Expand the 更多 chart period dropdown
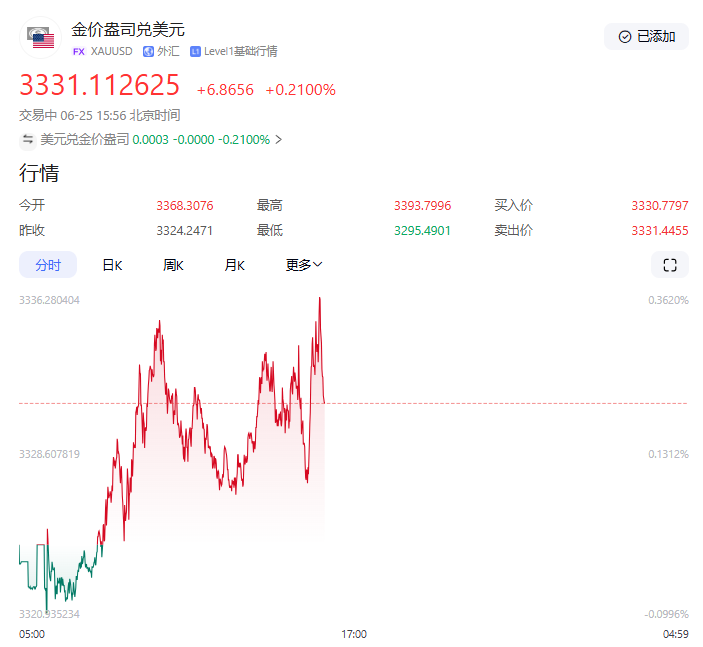Screen dimensions: 703x647 pos(304,265)
